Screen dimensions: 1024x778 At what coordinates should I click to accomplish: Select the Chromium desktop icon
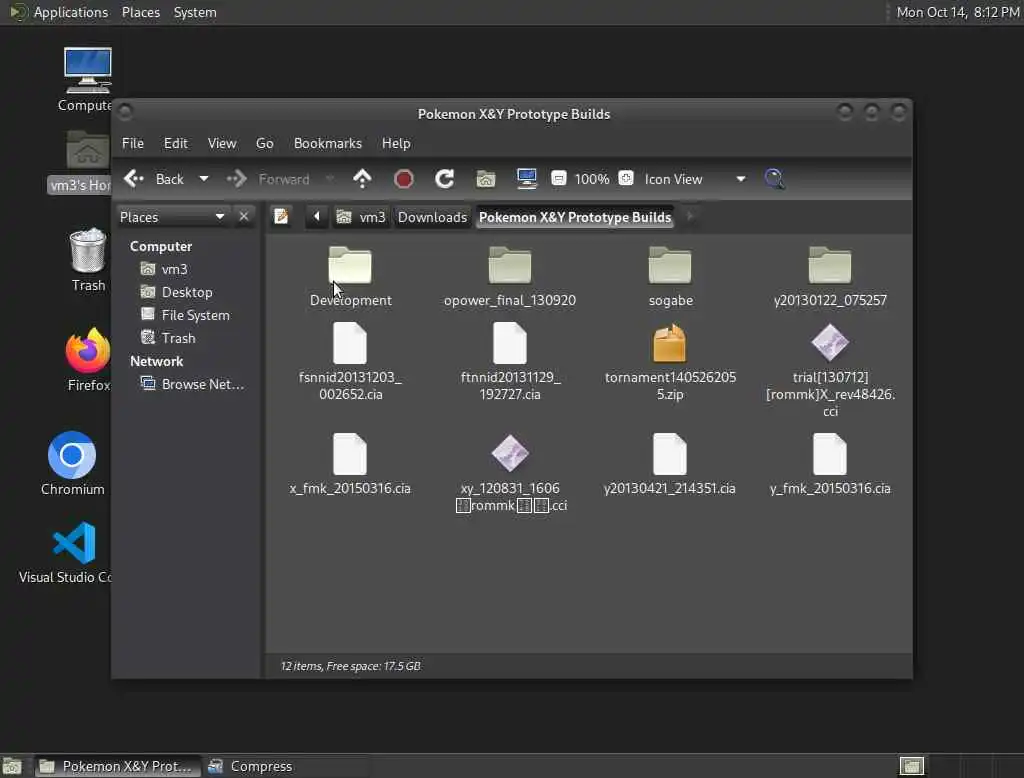click(72, 463)
